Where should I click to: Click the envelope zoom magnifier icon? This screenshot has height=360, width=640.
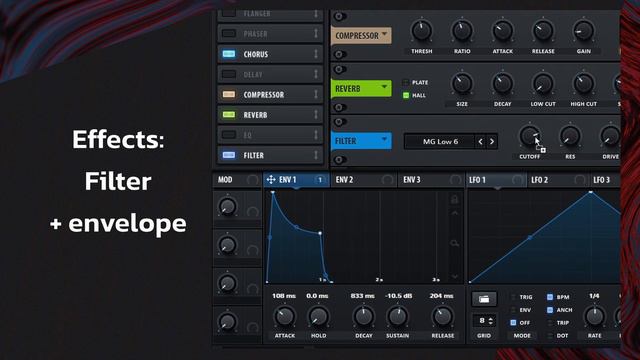pyautogui.click(x=454, y=244)
